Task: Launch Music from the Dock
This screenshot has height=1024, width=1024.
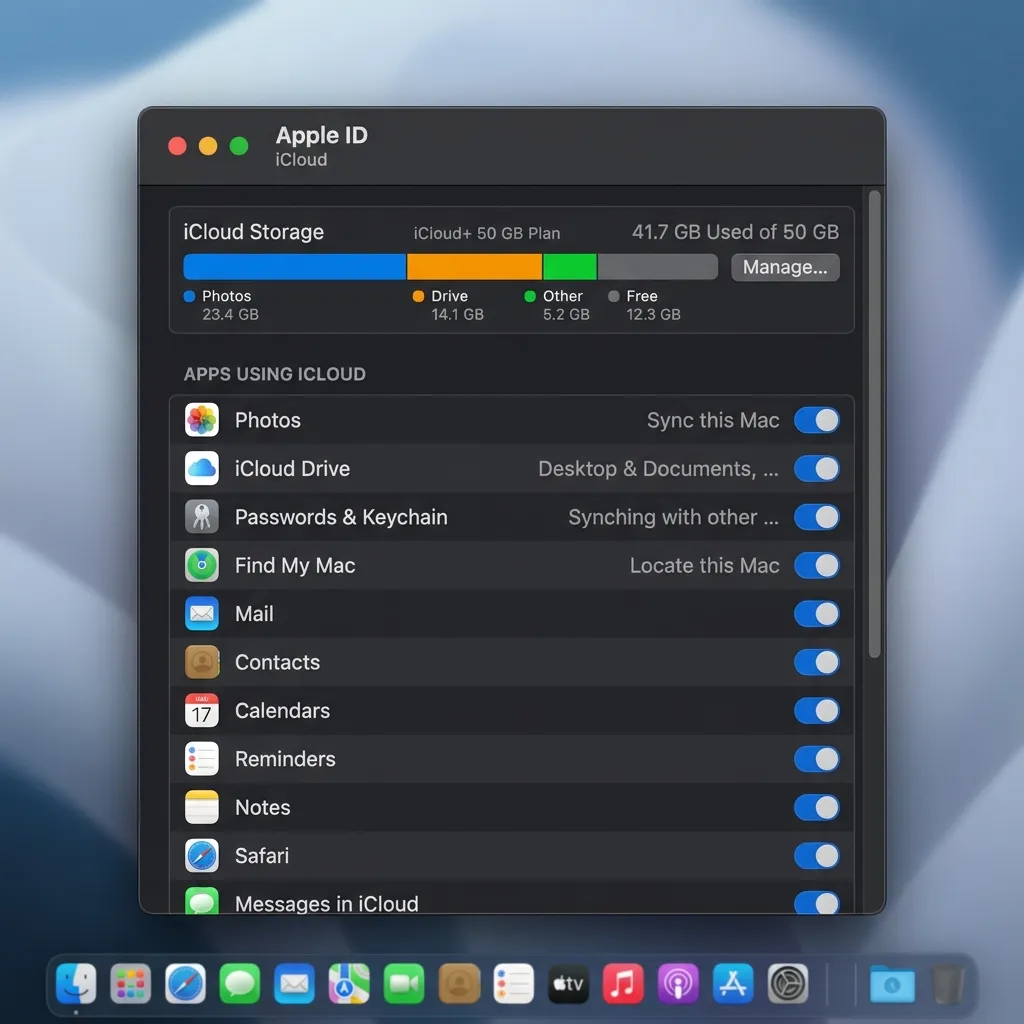Action: pyautogui.click(x=623, y=983)
